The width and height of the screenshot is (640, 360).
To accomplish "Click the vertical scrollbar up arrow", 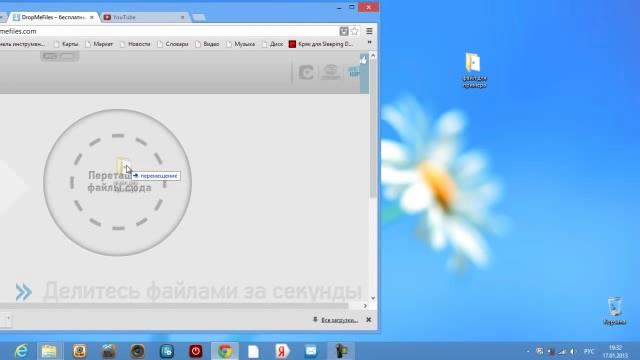I will click(373, 56).
